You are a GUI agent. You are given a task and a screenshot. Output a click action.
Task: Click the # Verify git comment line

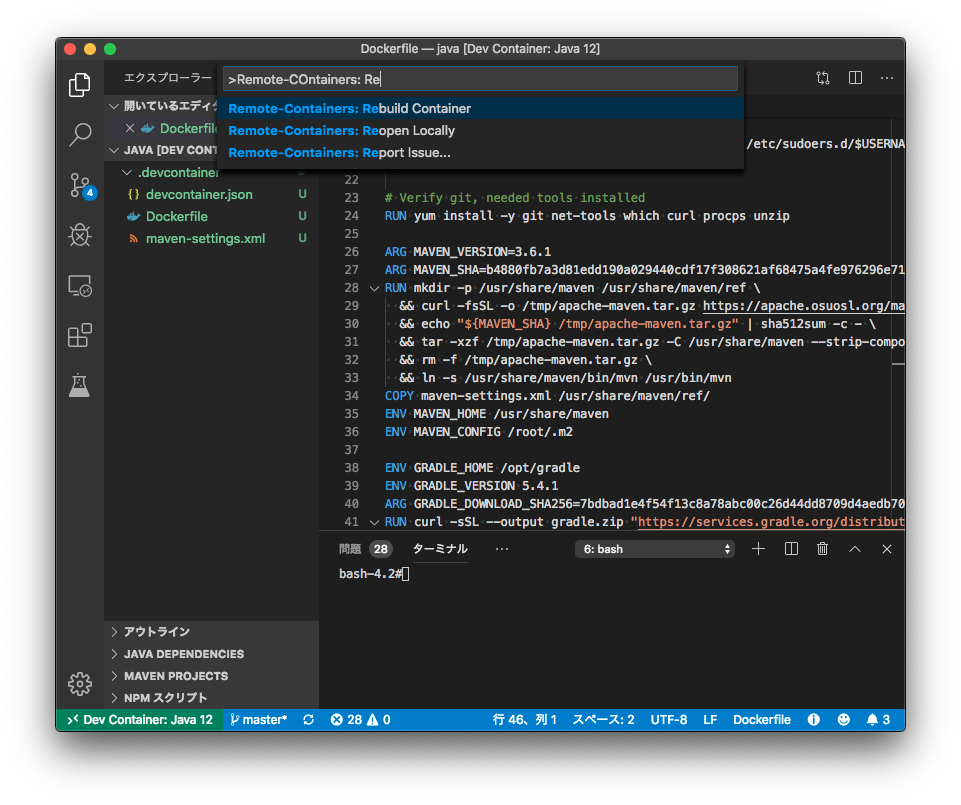[515, 198]
